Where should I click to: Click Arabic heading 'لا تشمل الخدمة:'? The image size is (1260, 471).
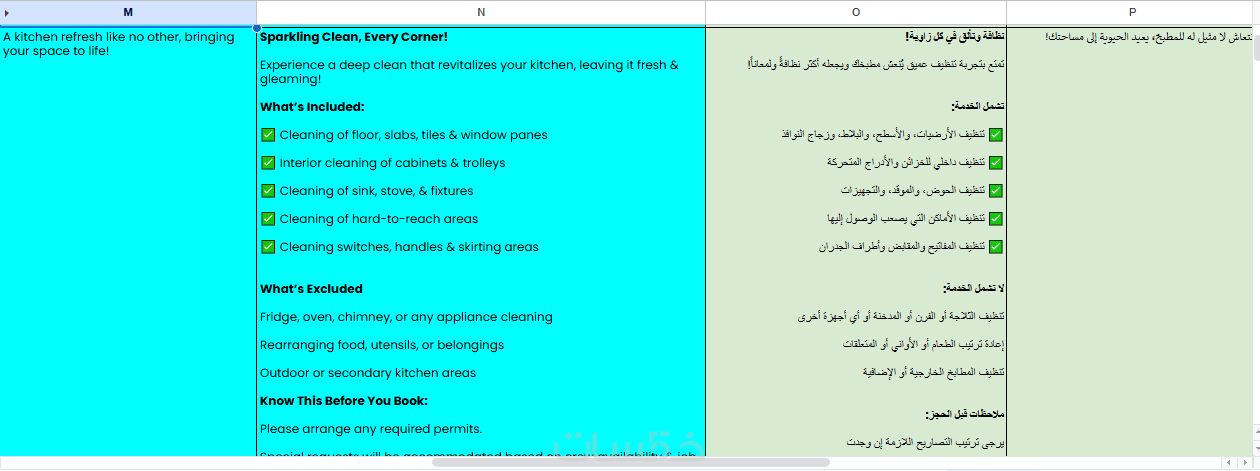973,288
